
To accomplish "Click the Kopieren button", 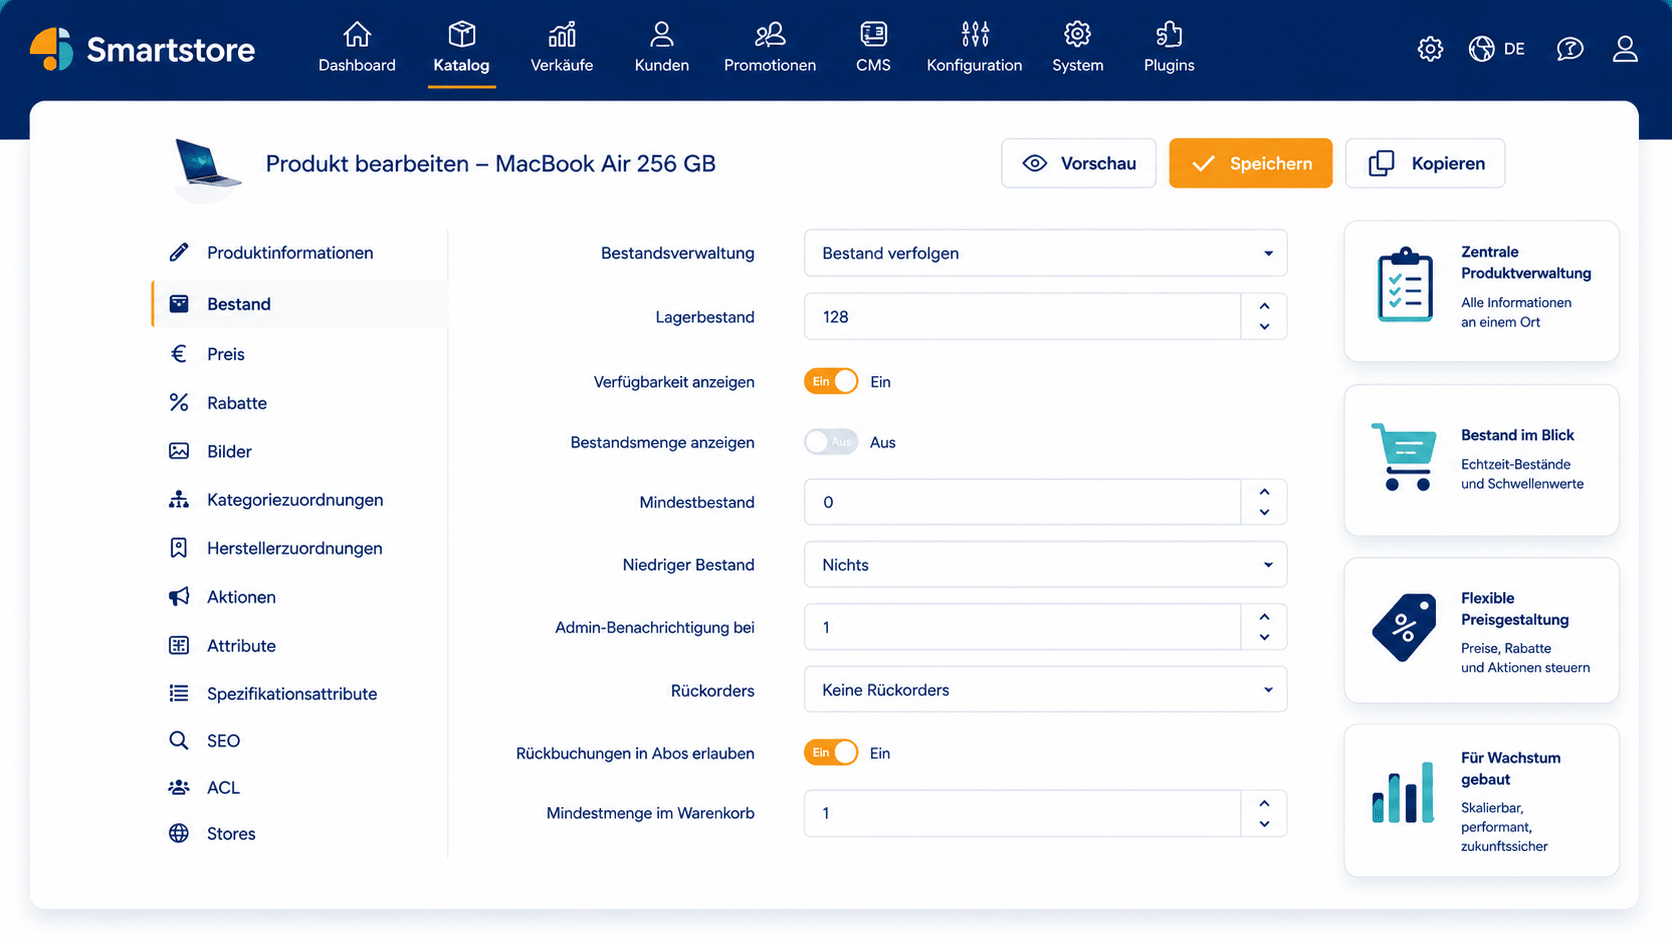I will (1425, 163).
